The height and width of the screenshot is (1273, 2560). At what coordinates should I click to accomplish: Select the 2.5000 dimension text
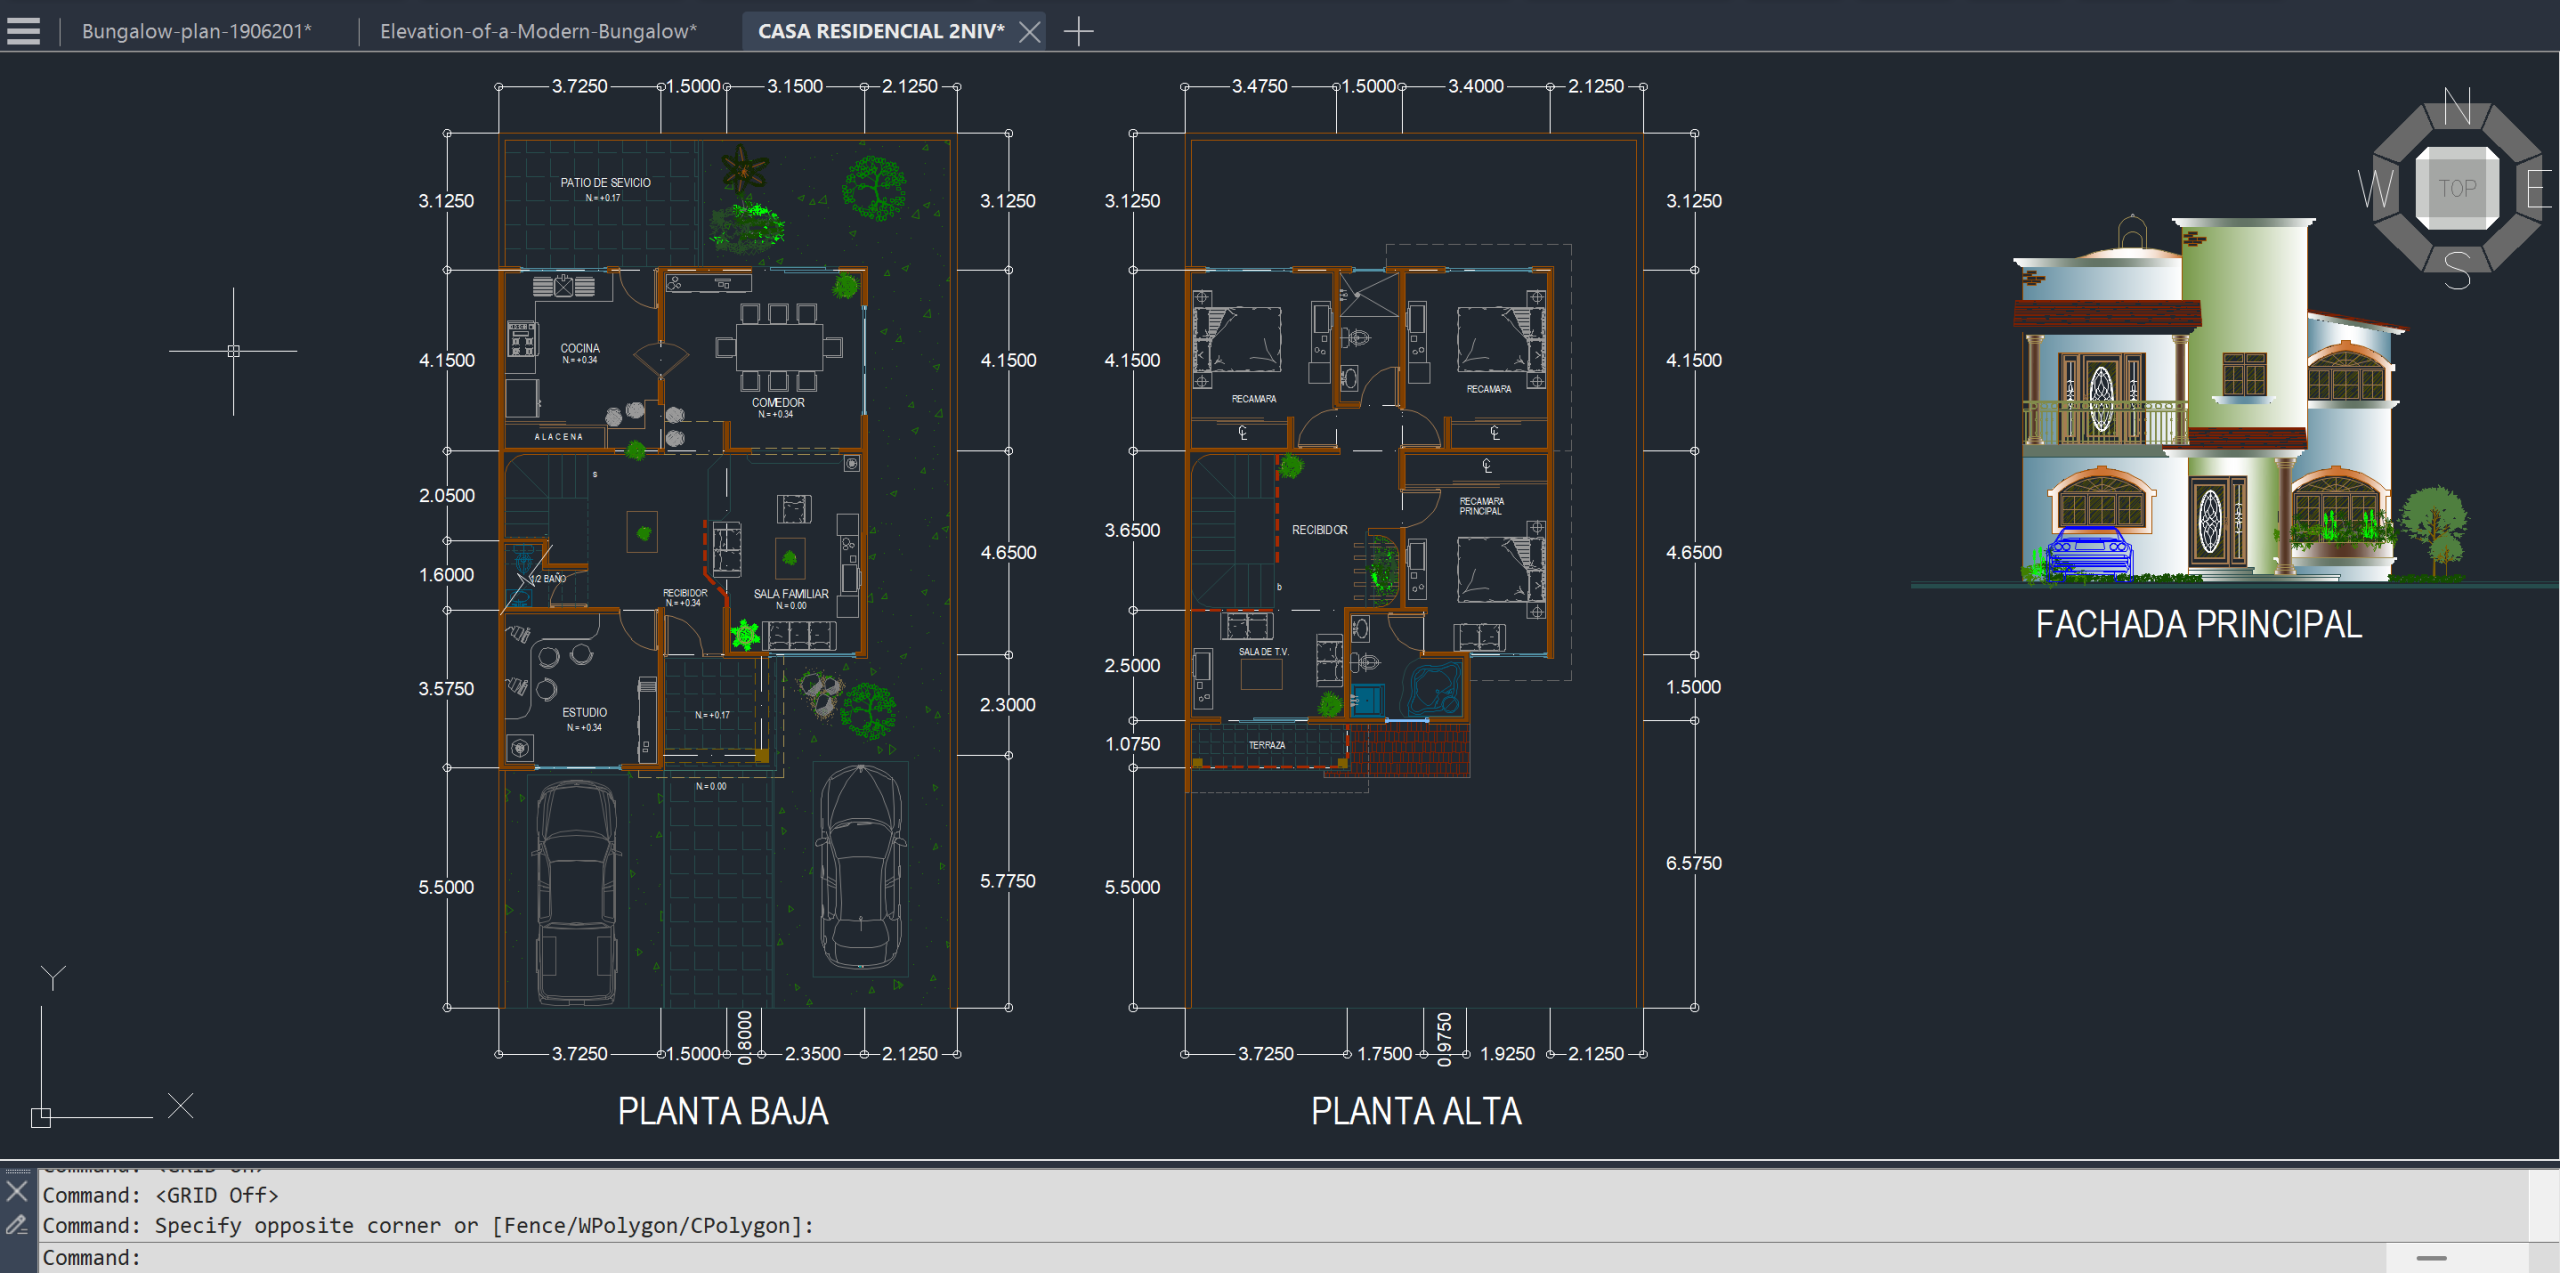coord(1132,666)
